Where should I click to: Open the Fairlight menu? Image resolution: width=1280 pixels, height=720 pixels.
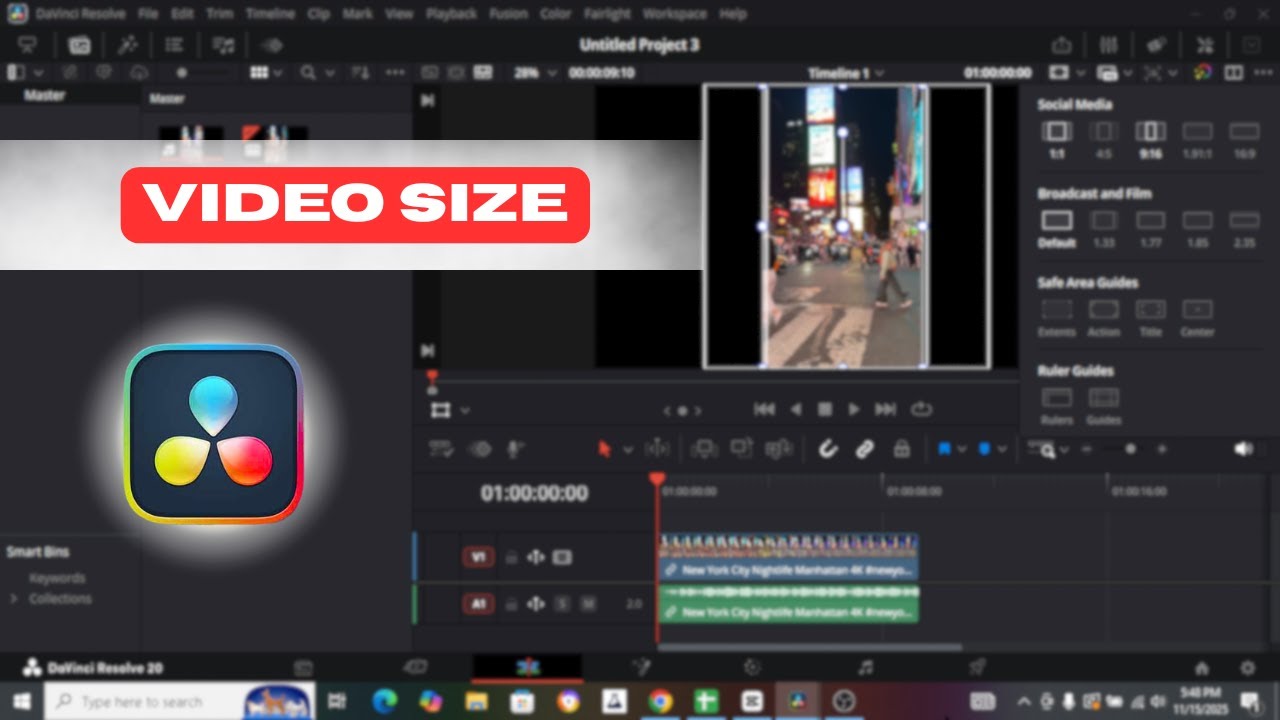607,14
